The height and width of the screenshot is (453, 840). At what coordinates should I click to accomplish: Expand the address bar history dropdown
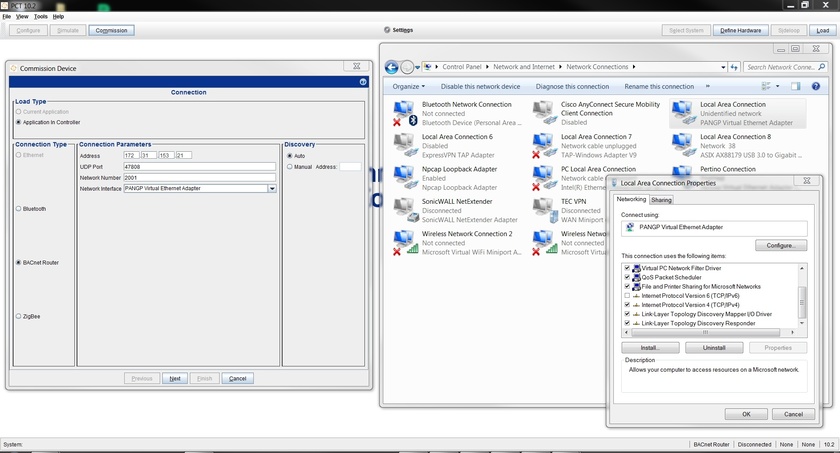point(723,67)
